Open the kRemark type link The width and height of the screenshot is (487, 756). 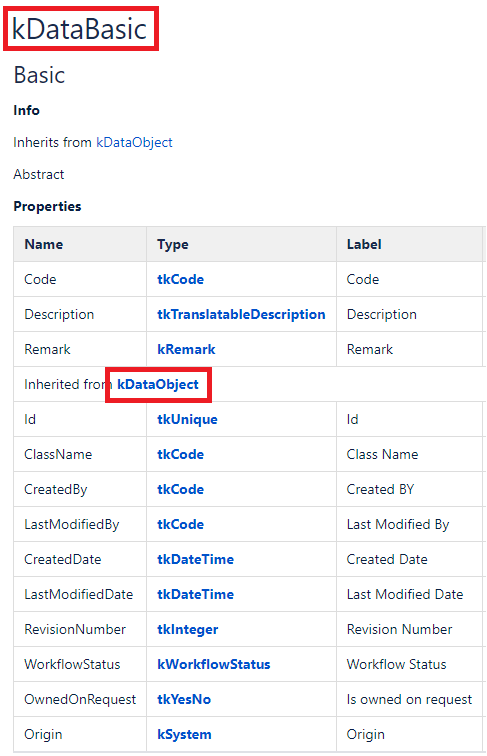click(x=186, y=350)
